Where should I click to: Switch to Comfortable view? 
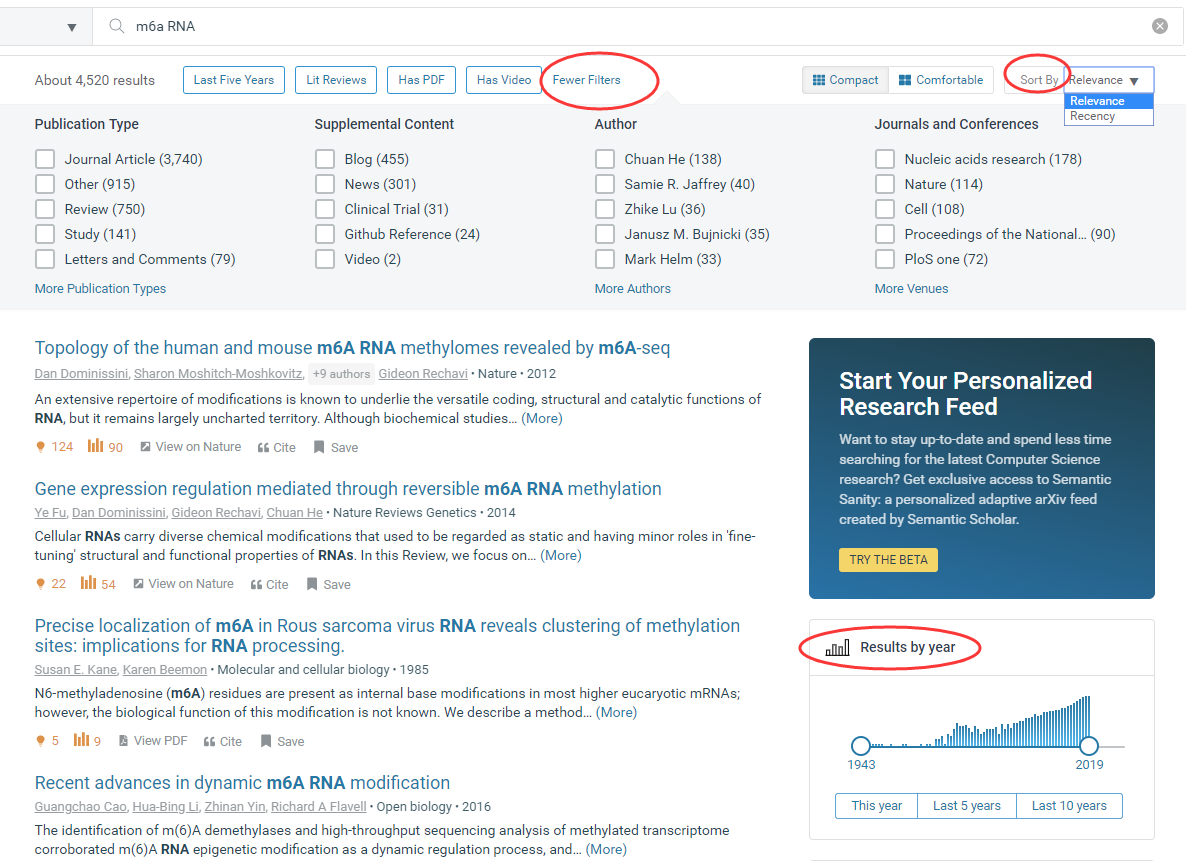click(x=940, y=80)
